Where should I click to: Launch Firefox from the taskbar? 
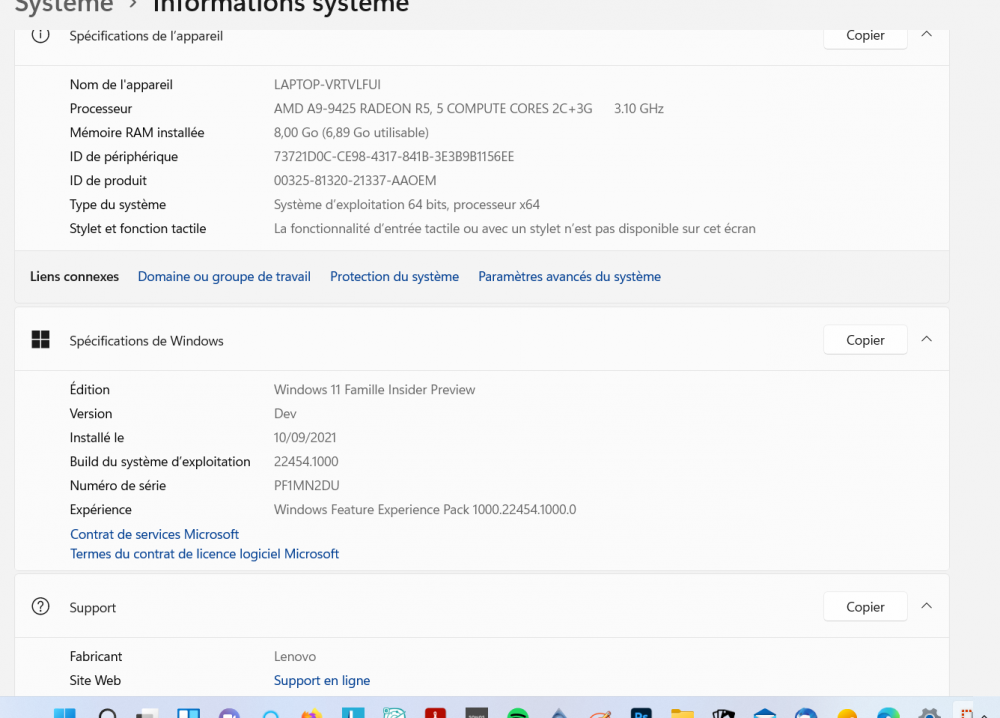(x=311, y=713)
